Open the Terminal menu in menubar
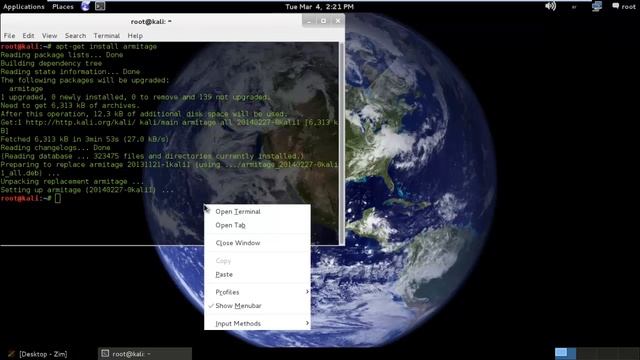The image size is (640, 360). pyautogui.click(x=107, y=36)
